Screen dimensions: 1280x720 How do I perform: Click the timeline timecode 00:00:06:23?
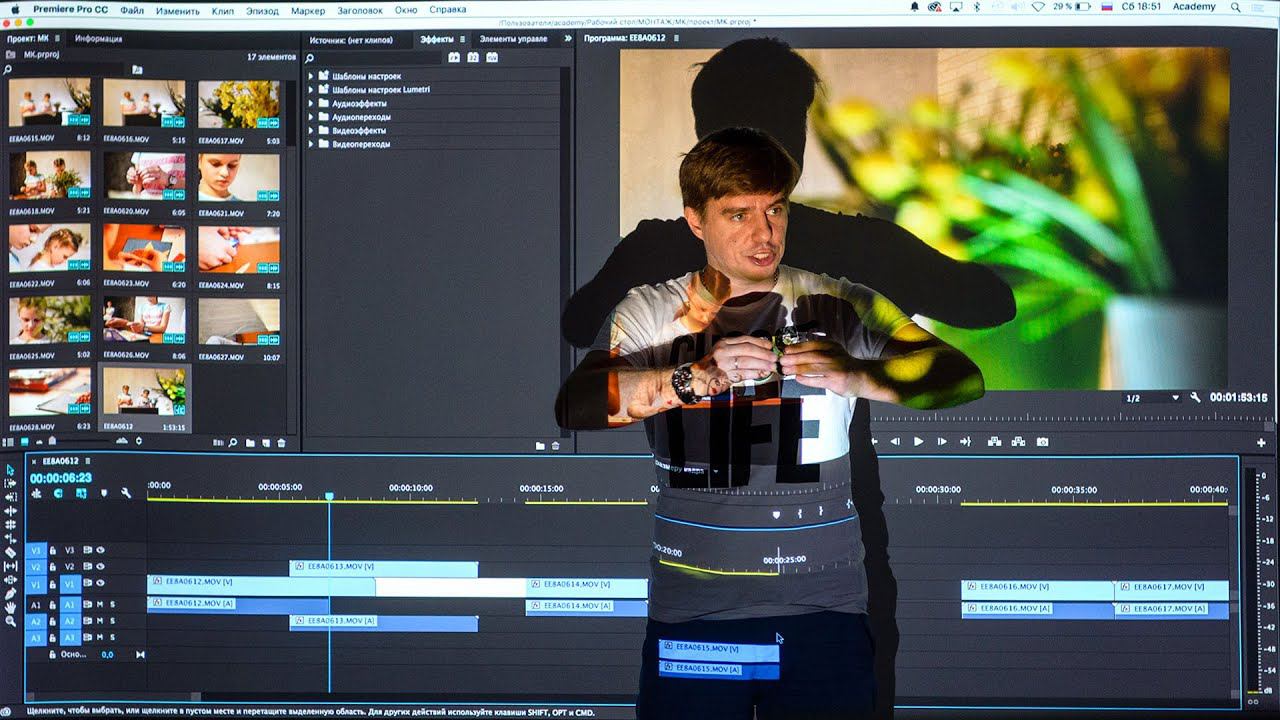pyautogui.click(x=61, y=478)
